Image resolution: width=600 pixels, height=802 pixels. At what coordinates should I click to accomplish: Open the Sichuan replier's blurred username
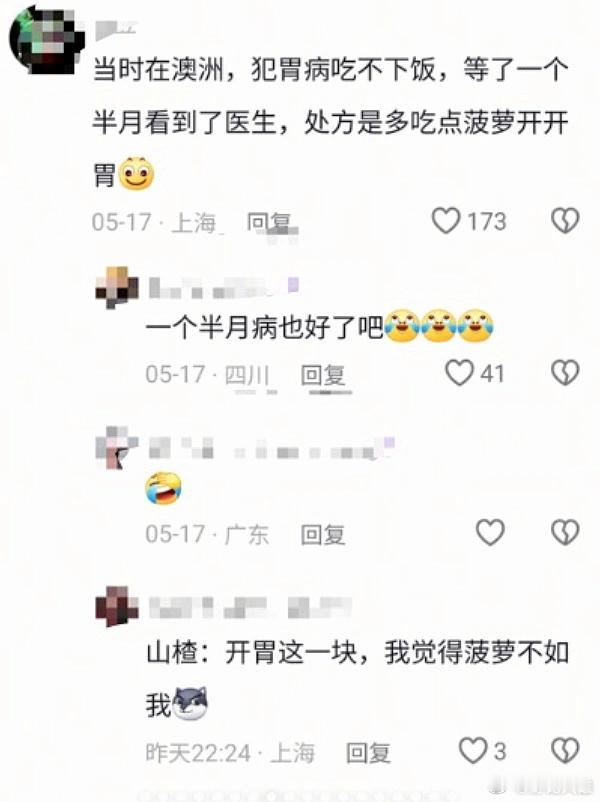tap(224, 287)
